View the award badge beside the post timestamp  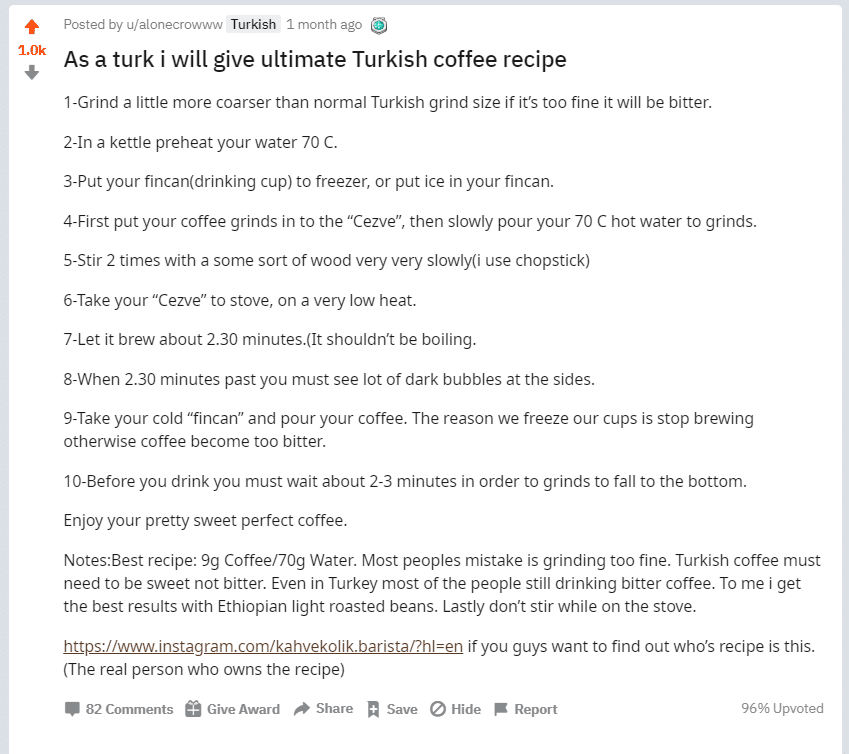(378, 24)
